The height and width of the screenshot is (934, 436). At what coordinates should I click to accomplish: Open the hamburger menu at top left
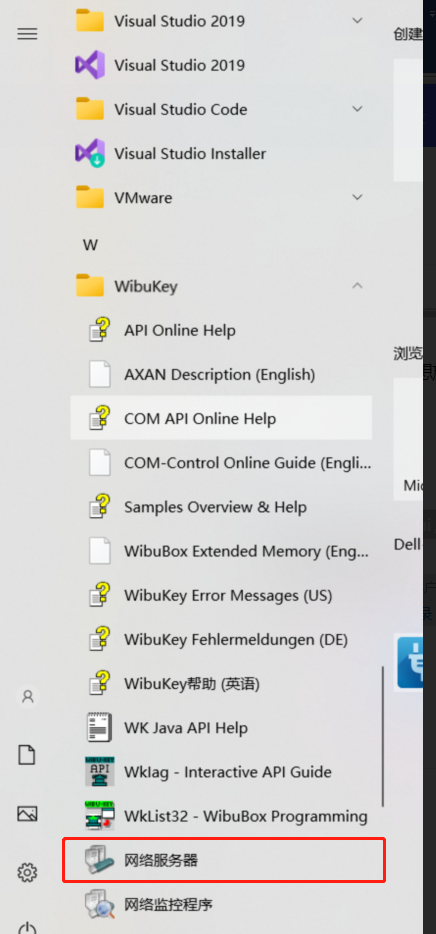(27, 33)
